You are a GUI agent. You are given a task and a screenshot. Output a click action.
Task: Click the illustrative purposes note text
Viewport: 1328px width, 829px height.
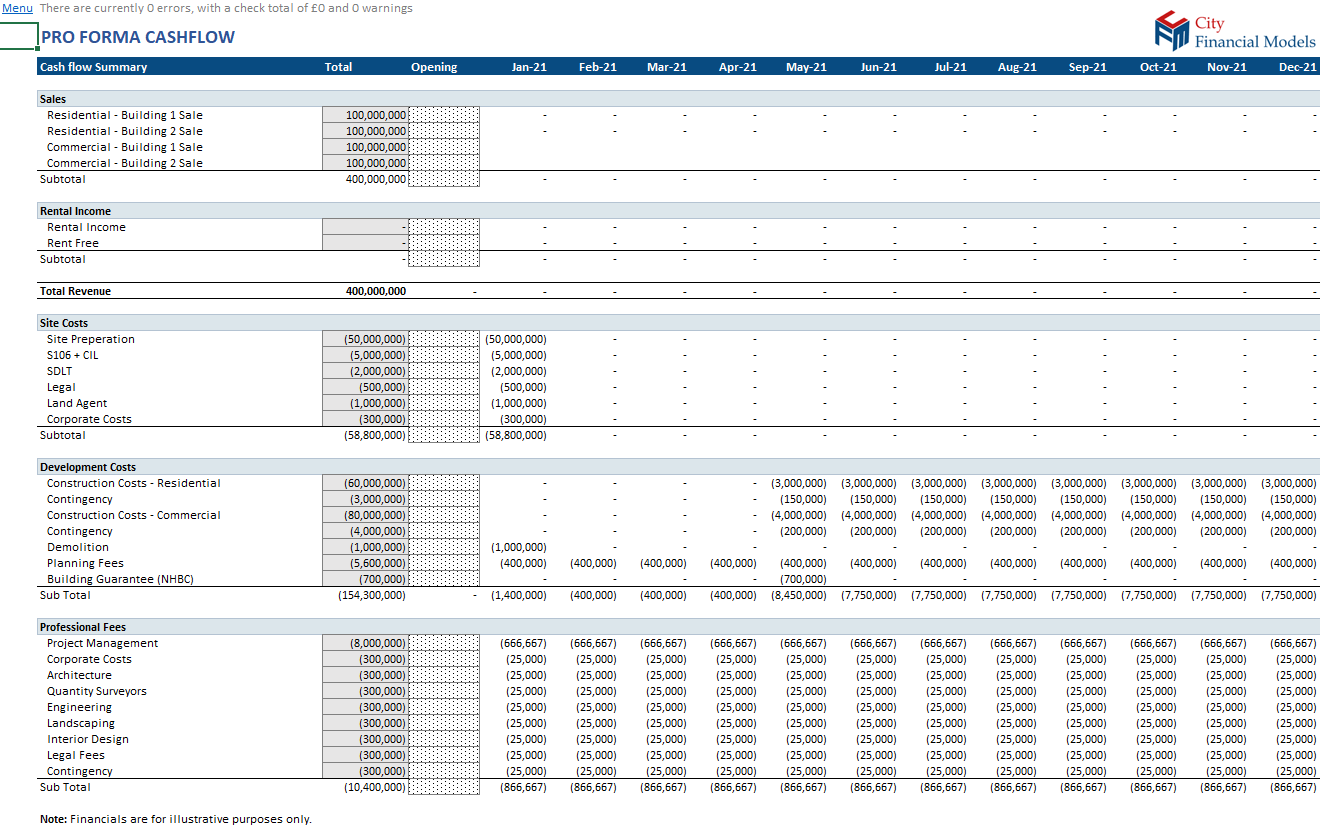click(x=176, y=819)
